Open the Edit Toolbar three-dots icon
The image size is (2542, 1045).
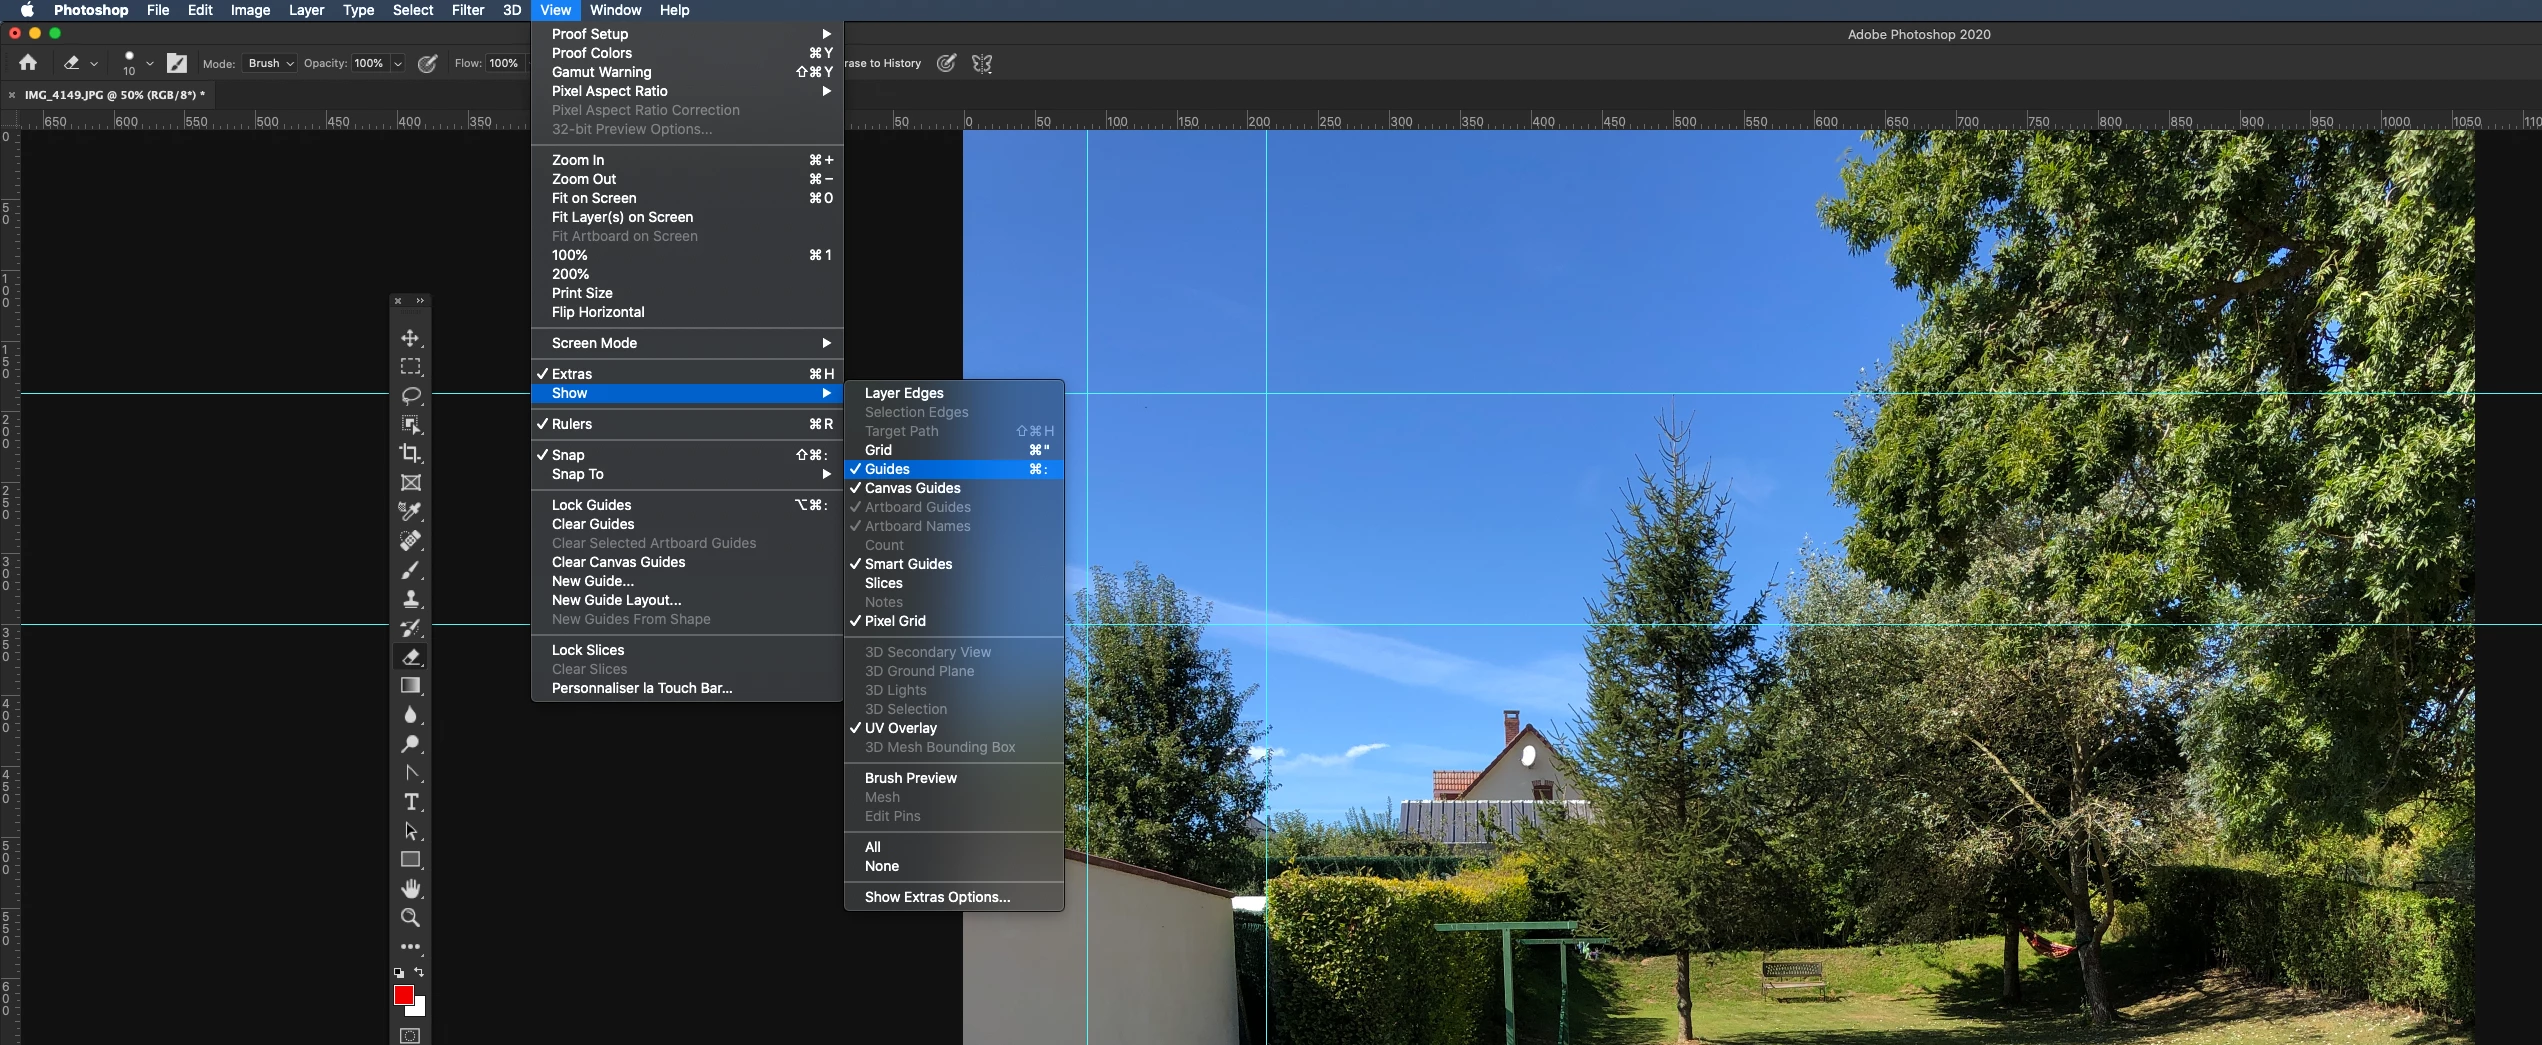click(x=410, y=947)
